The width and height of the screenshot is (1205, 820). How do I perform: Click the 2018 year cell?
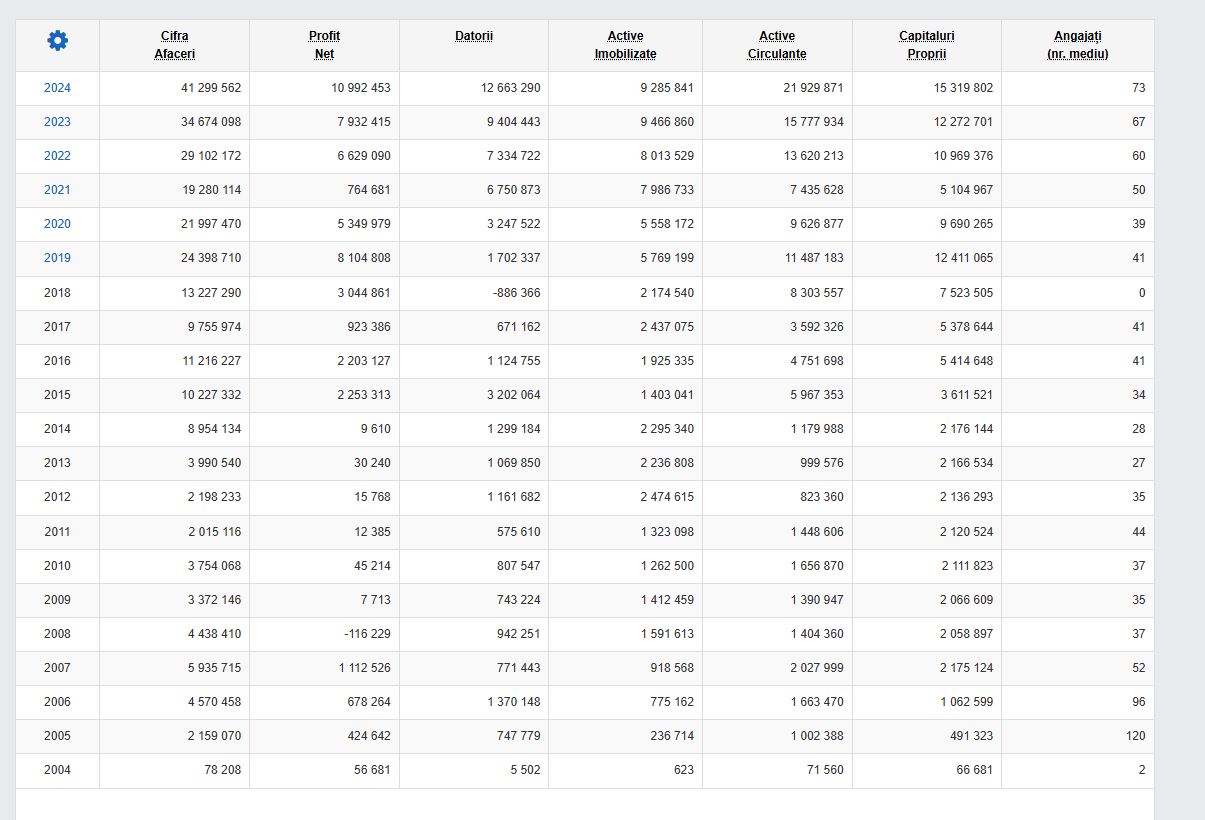[57, 293]
